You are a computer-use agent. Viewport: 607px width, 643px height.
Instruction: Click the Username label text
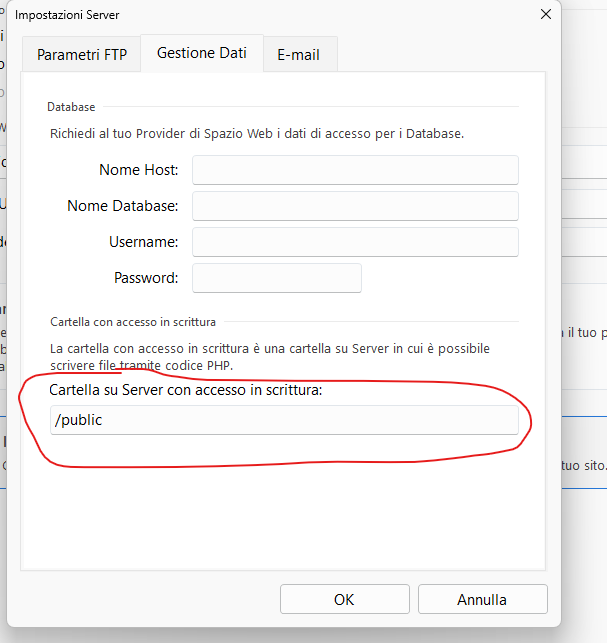(x=143, y=242)
